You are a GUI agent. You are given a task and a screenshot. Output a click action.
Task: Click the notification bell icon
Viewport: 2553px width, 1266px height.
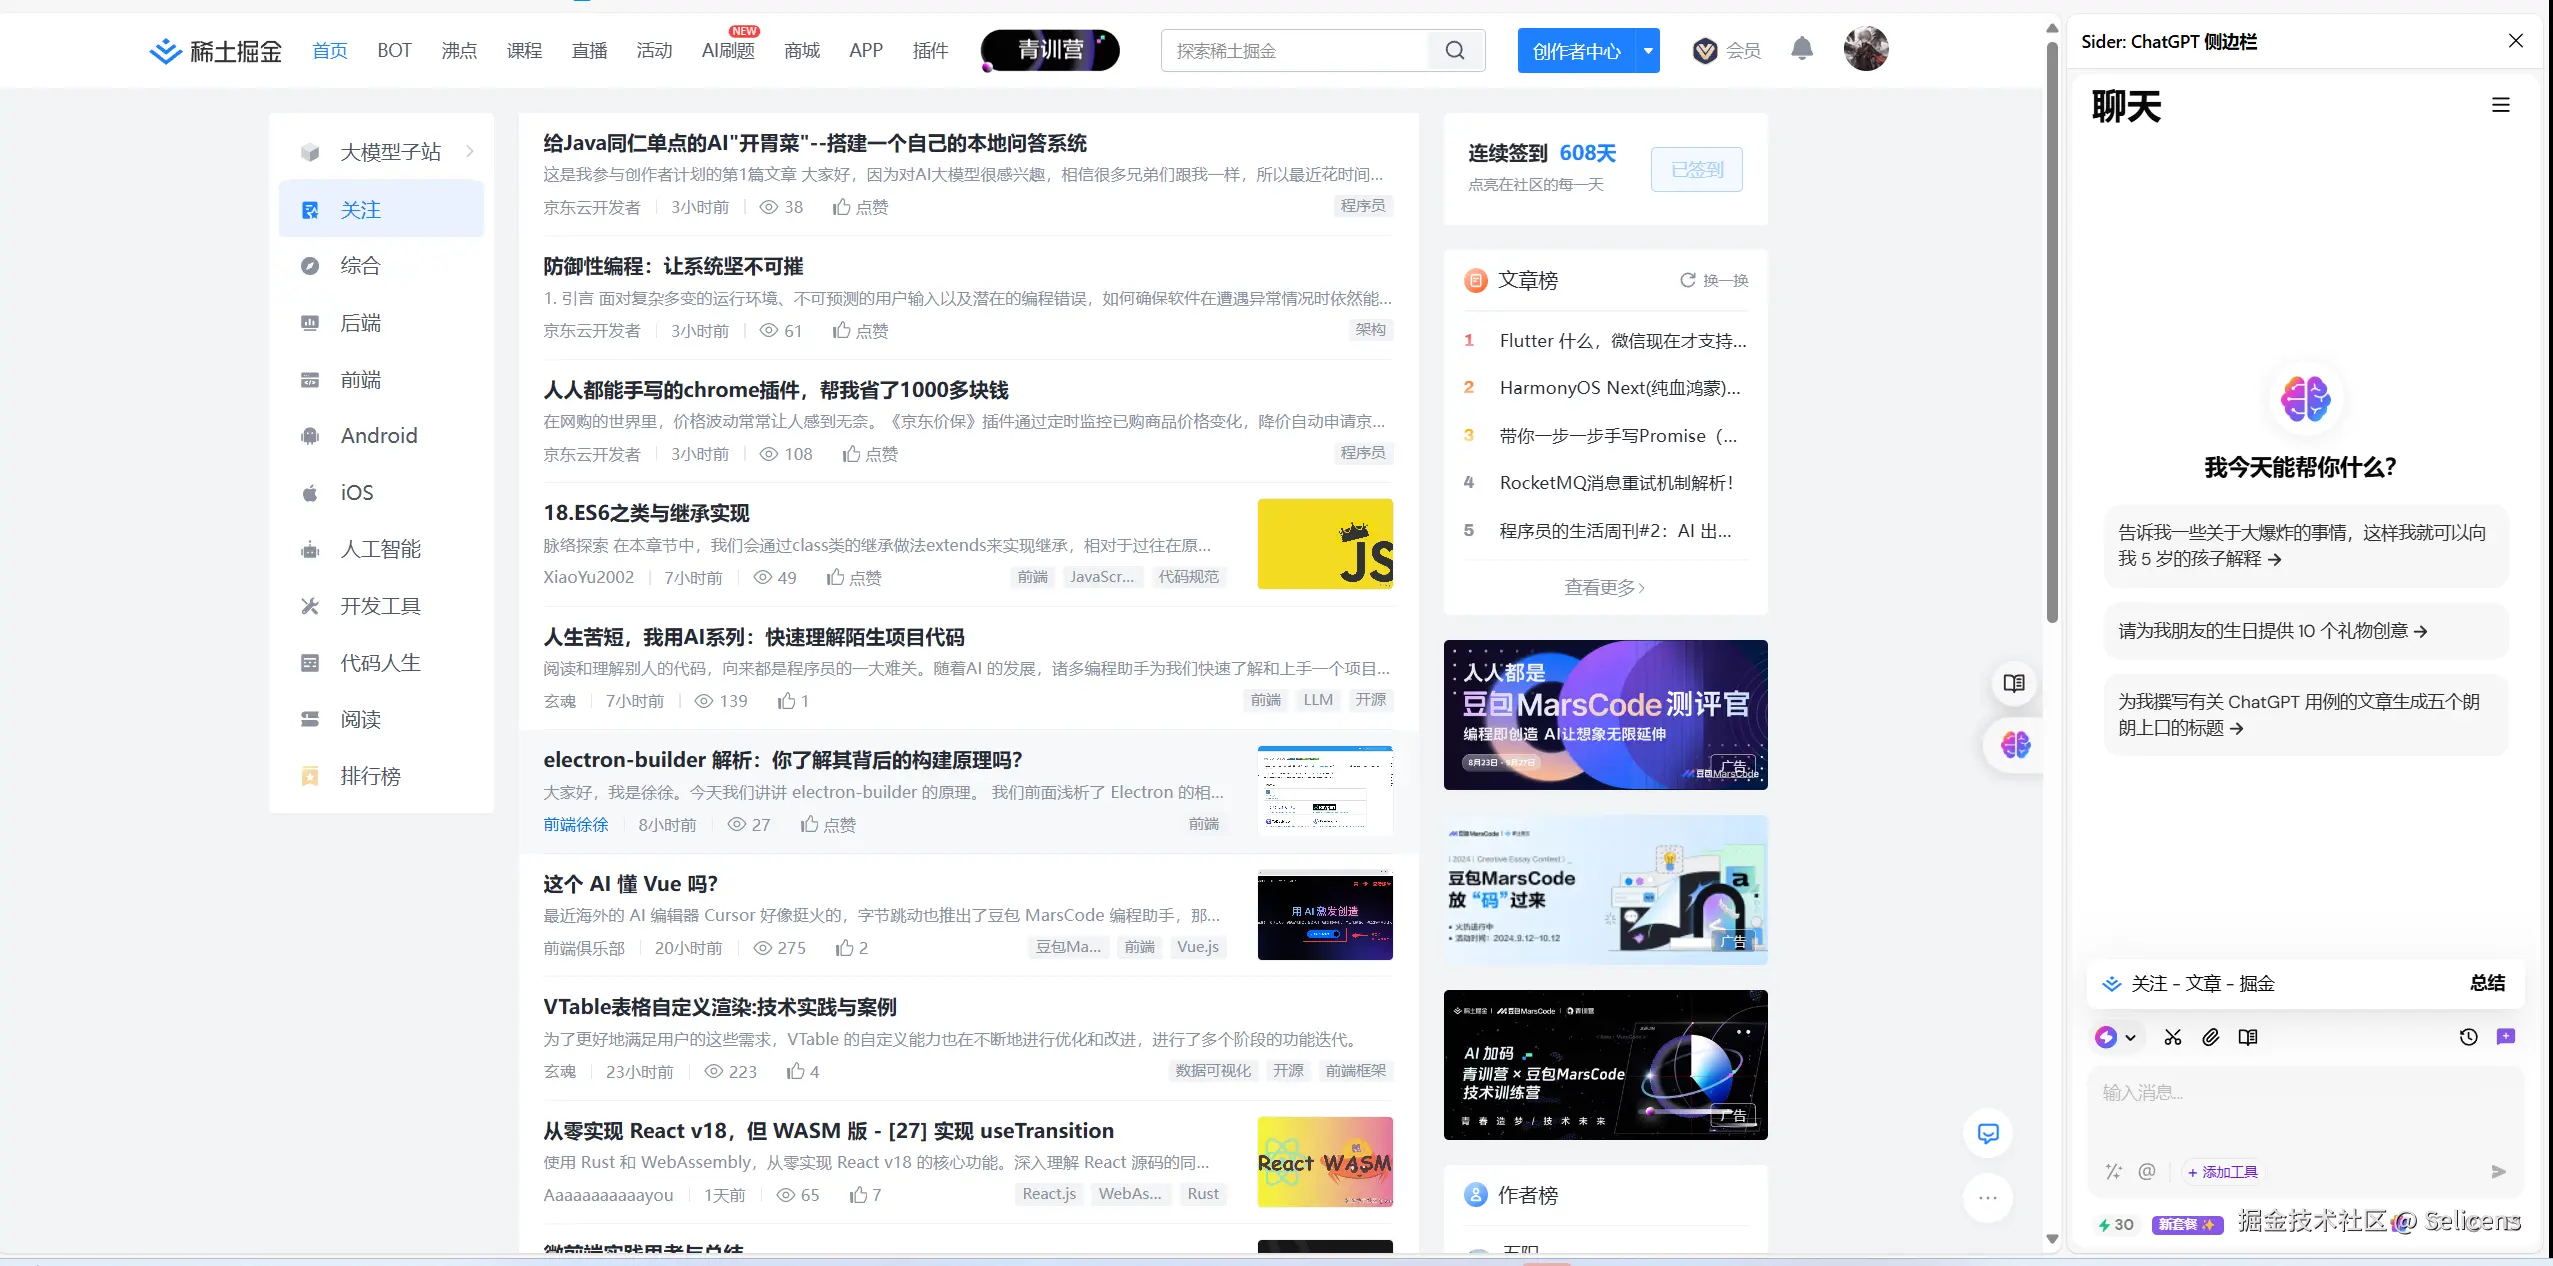[x=1801, y=49]
